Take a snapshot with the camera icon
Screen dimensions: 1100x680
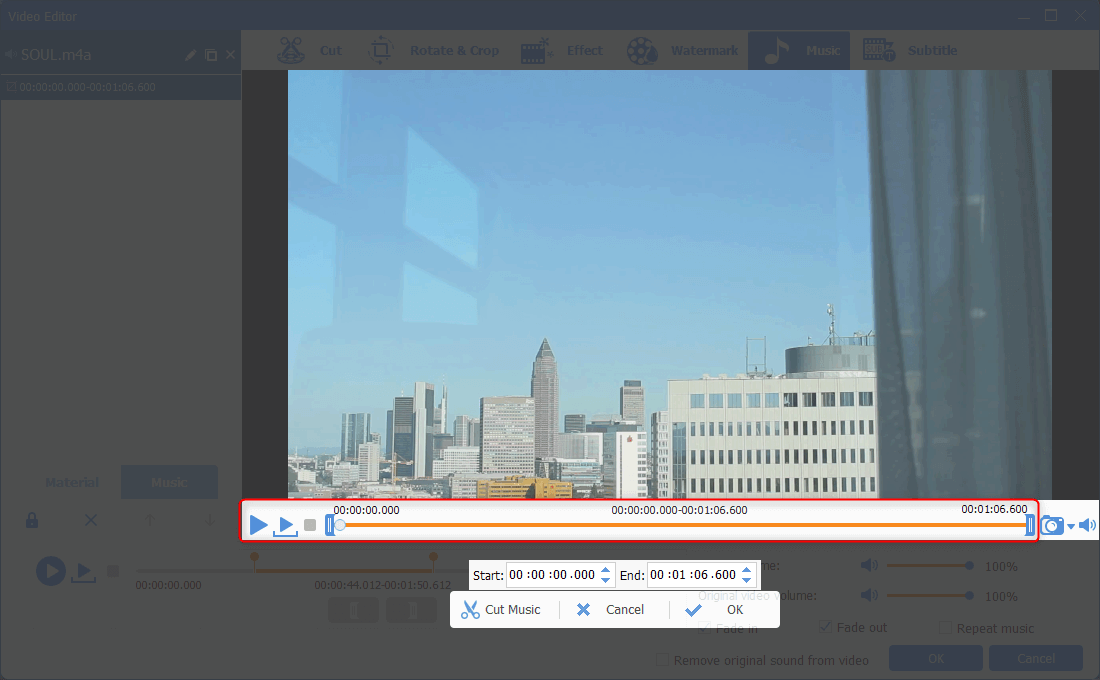(x=1052, y=525)
